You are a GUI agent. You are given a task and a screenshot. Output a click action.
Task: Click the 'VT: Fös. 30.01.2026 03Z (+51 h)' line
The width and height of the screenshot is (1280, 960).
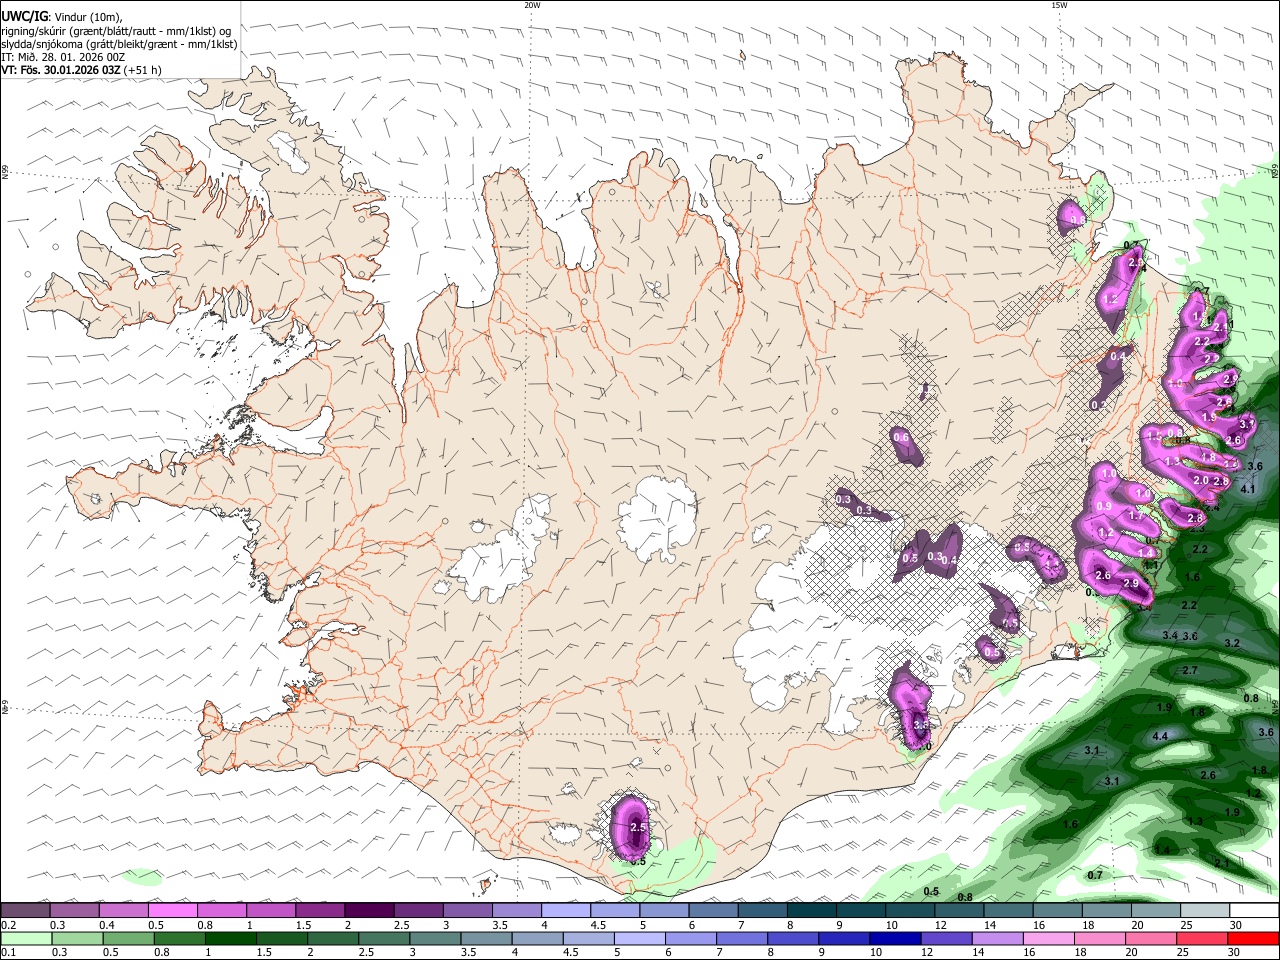81,70
